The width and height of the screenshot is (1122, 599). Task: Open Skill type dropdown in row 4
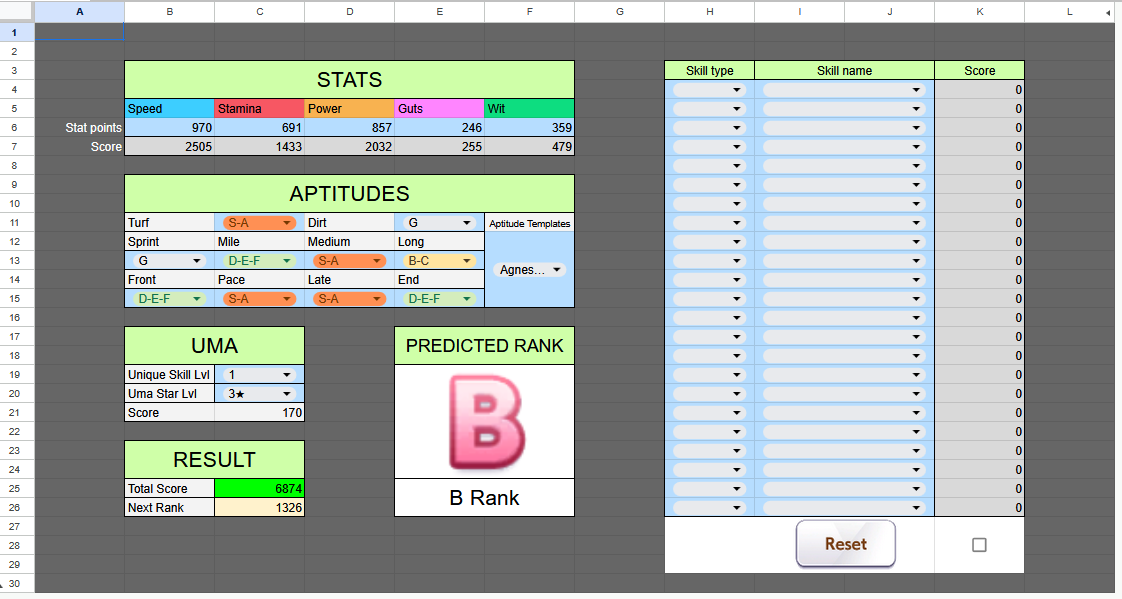pos(709,89)
